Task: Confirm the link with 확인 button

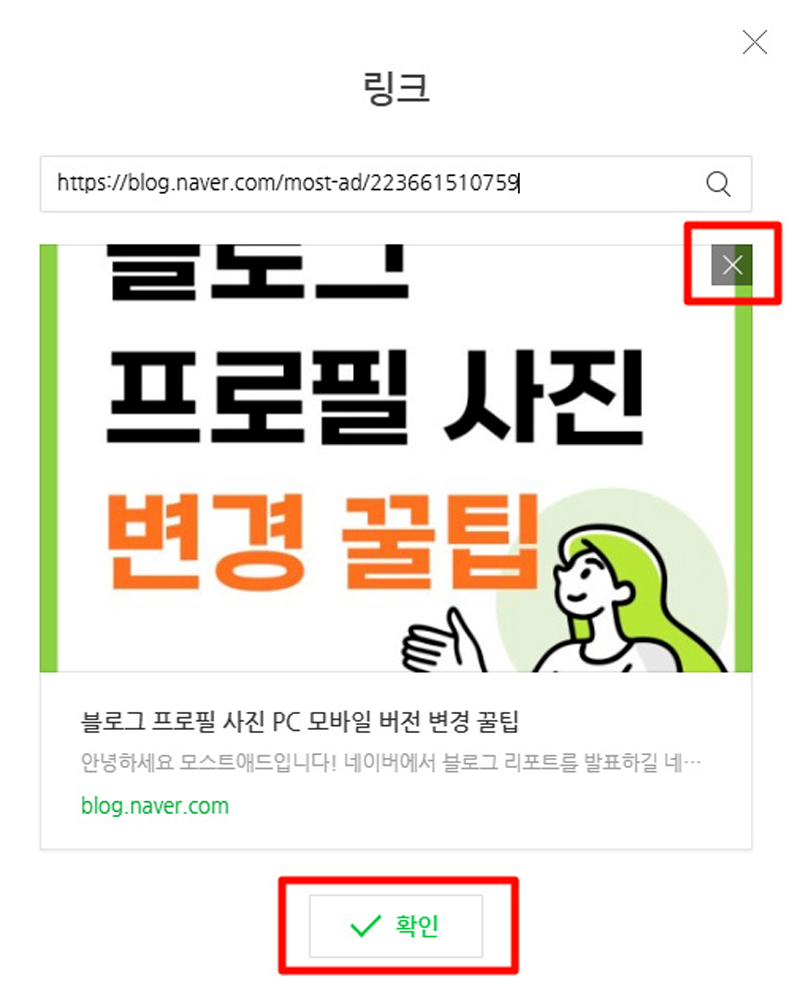Action: tap(396, 926)
